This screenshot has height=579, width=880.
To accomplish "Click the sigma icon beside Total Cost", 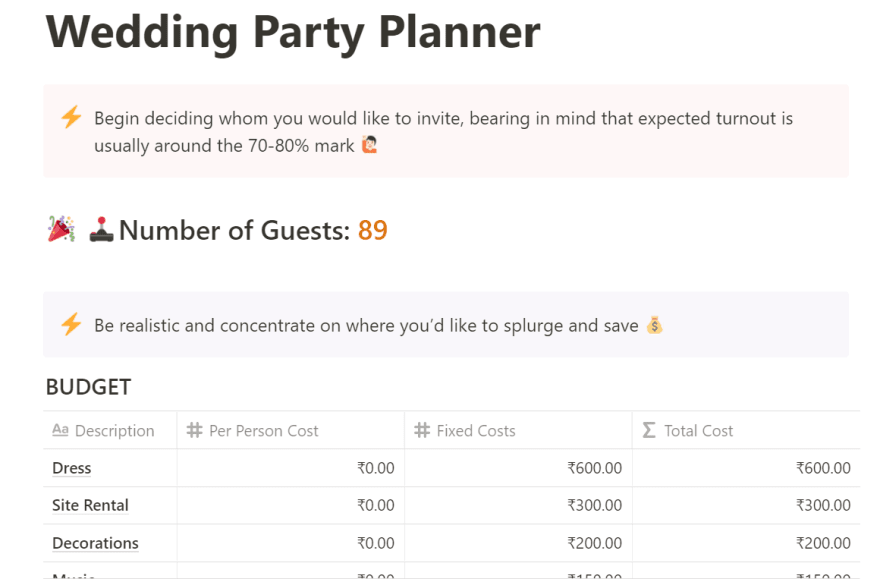I will pyautogui.click(x=649, y=430).
